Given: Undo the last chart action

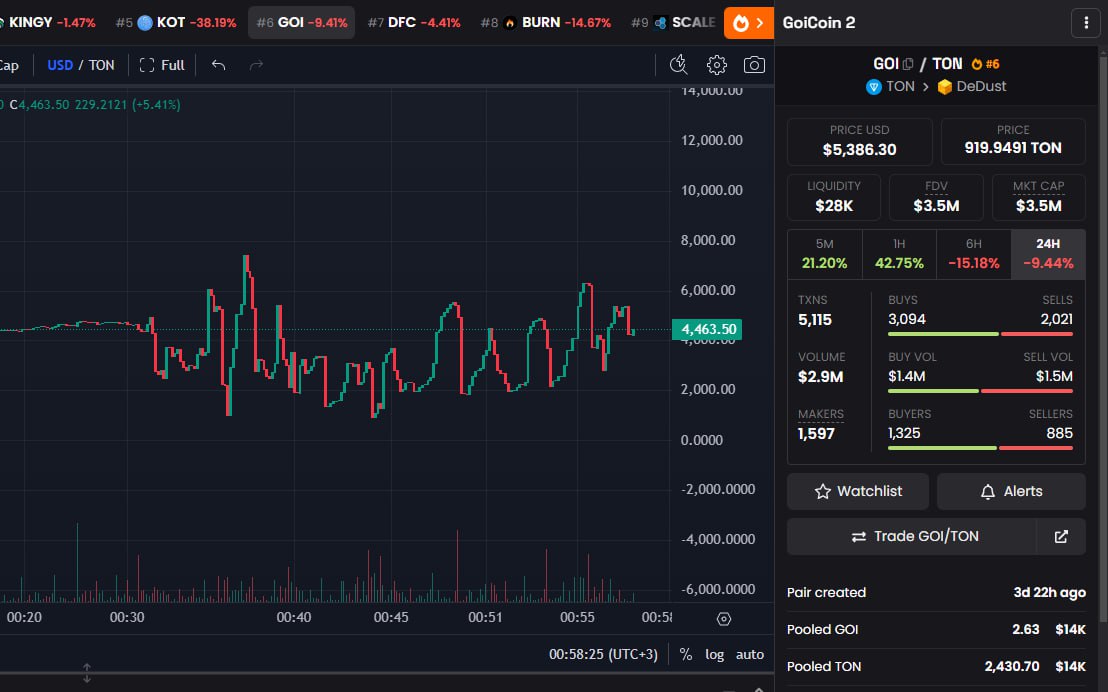Looking at the screenshot, I should coord(219,65).
